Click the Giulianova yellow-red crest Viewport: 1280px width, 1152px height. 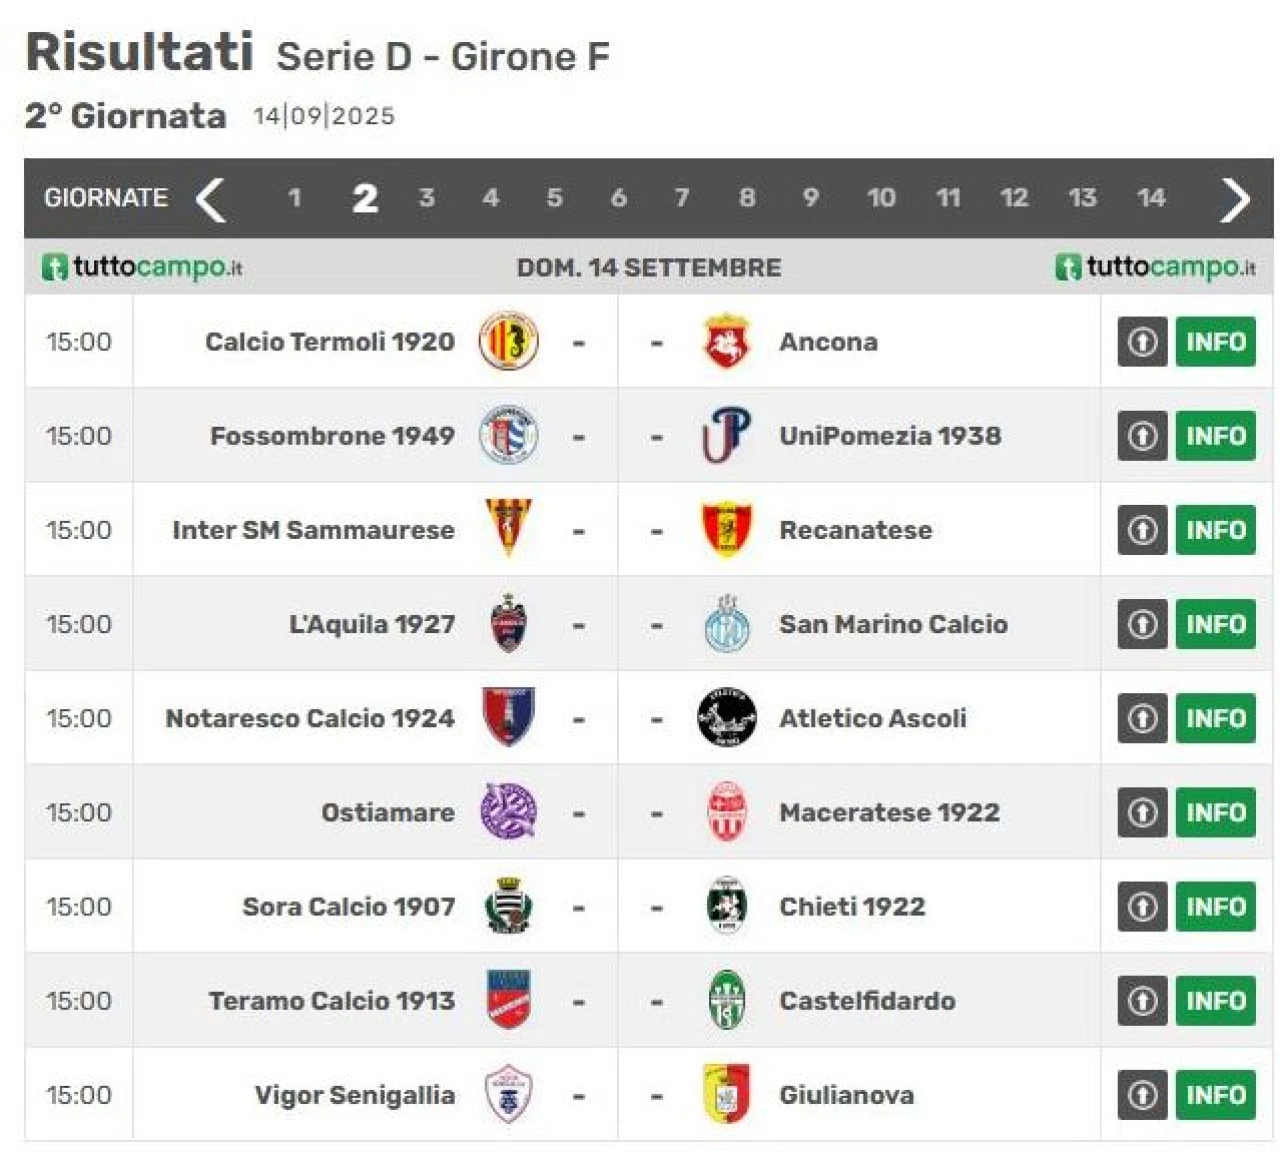click(726, 1095)
